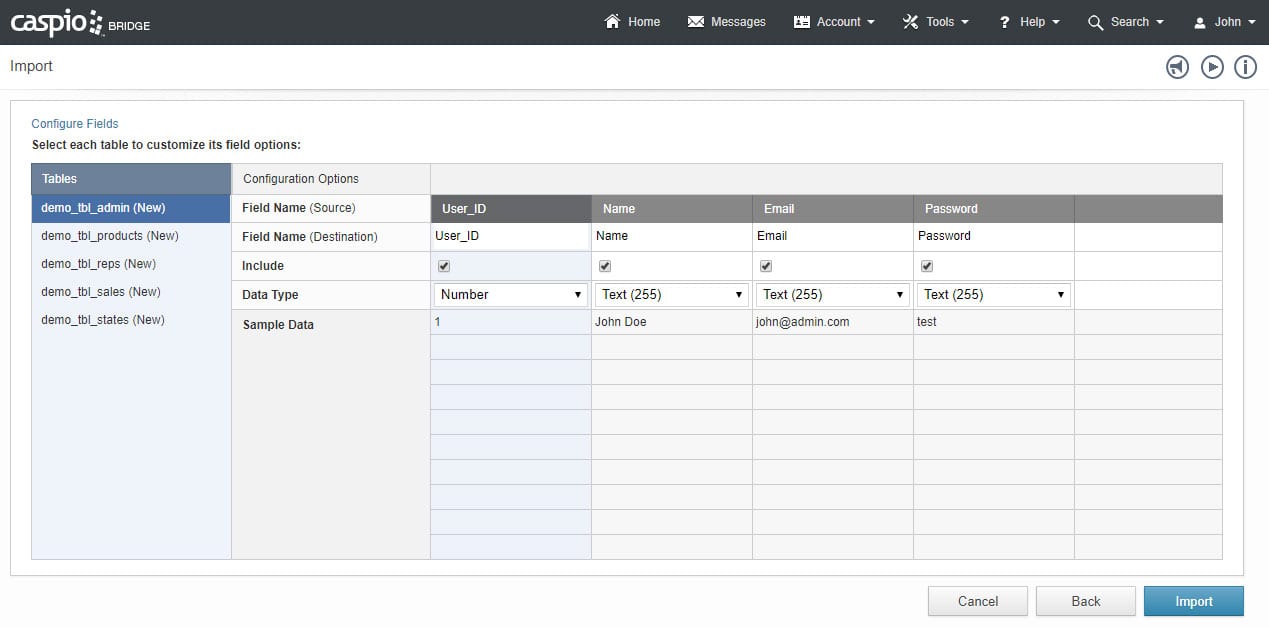Click the Tools wrench icon
This screenshot has width=1269, height=628.
[x=910, y=22]
